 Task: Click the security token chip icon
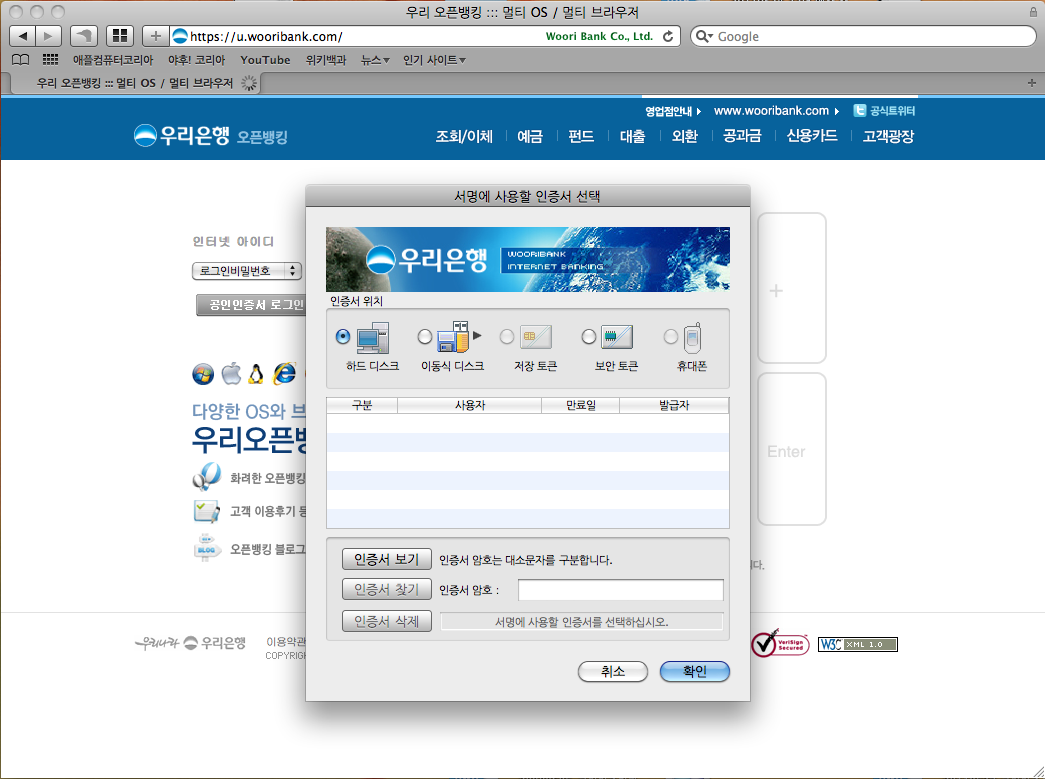click(x=616, y=337)
